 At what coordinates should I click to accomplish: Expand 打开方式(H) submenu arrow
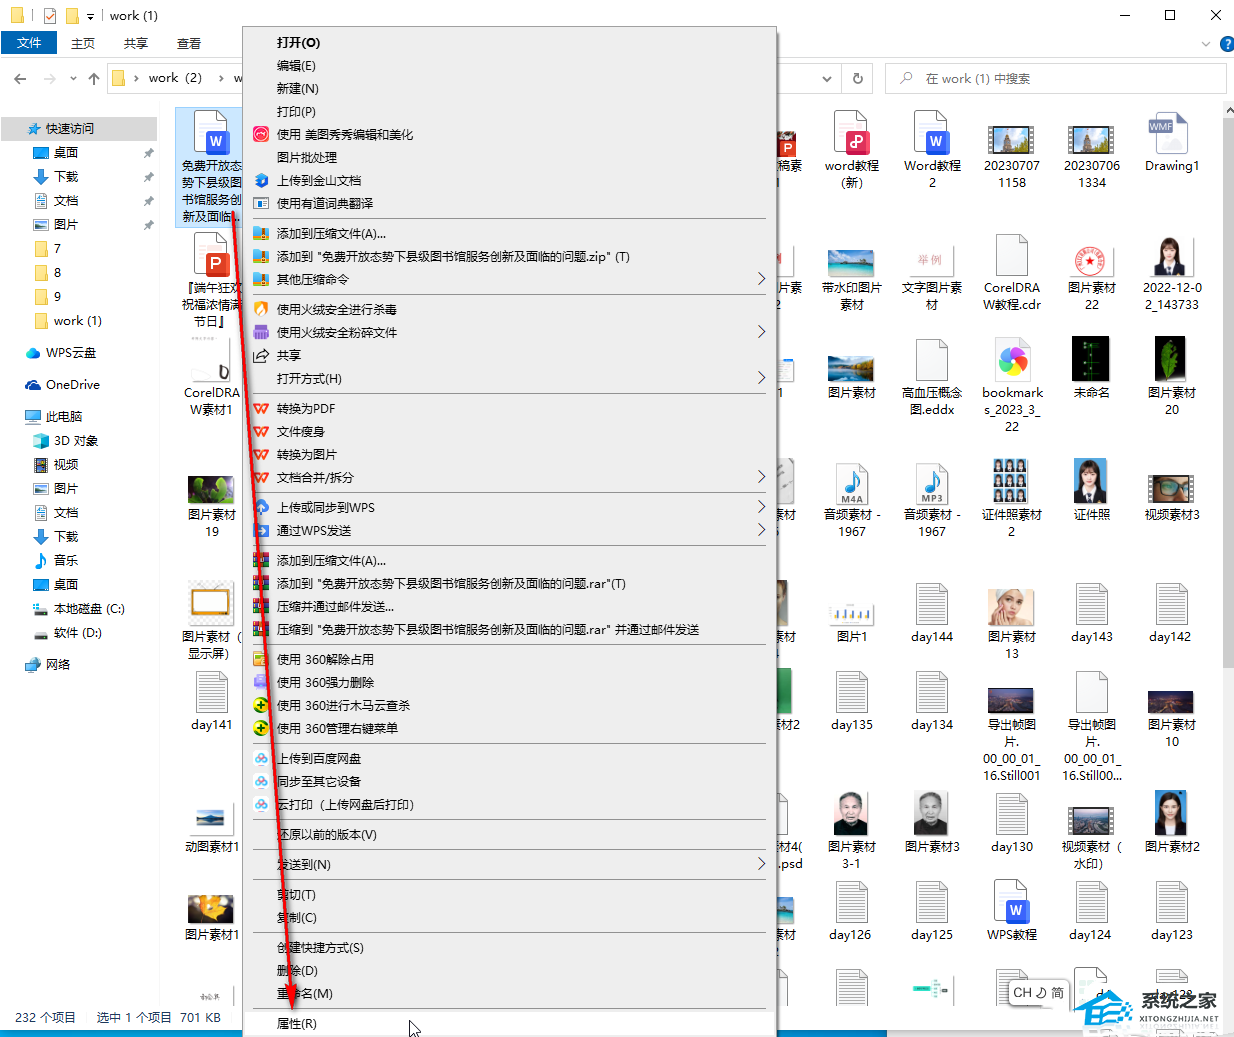coord(761,378)
